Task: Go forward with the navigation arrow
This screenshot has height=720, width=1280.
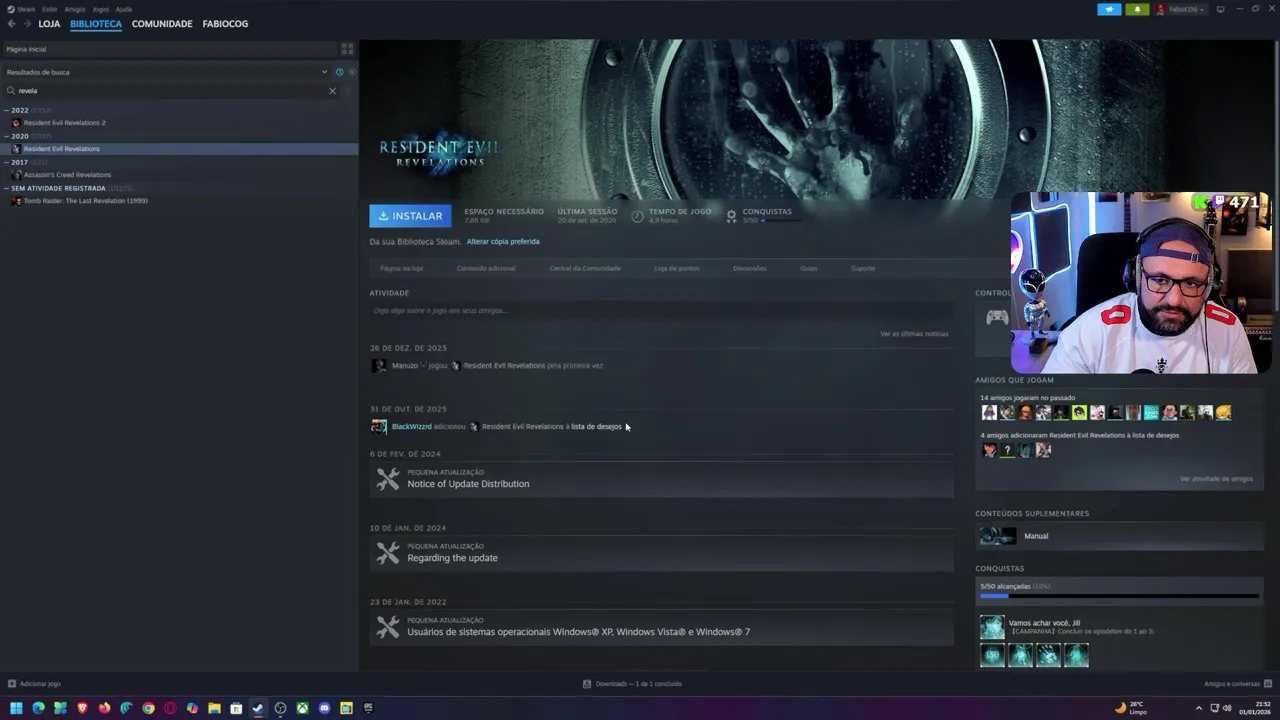Action: point(26,24)
